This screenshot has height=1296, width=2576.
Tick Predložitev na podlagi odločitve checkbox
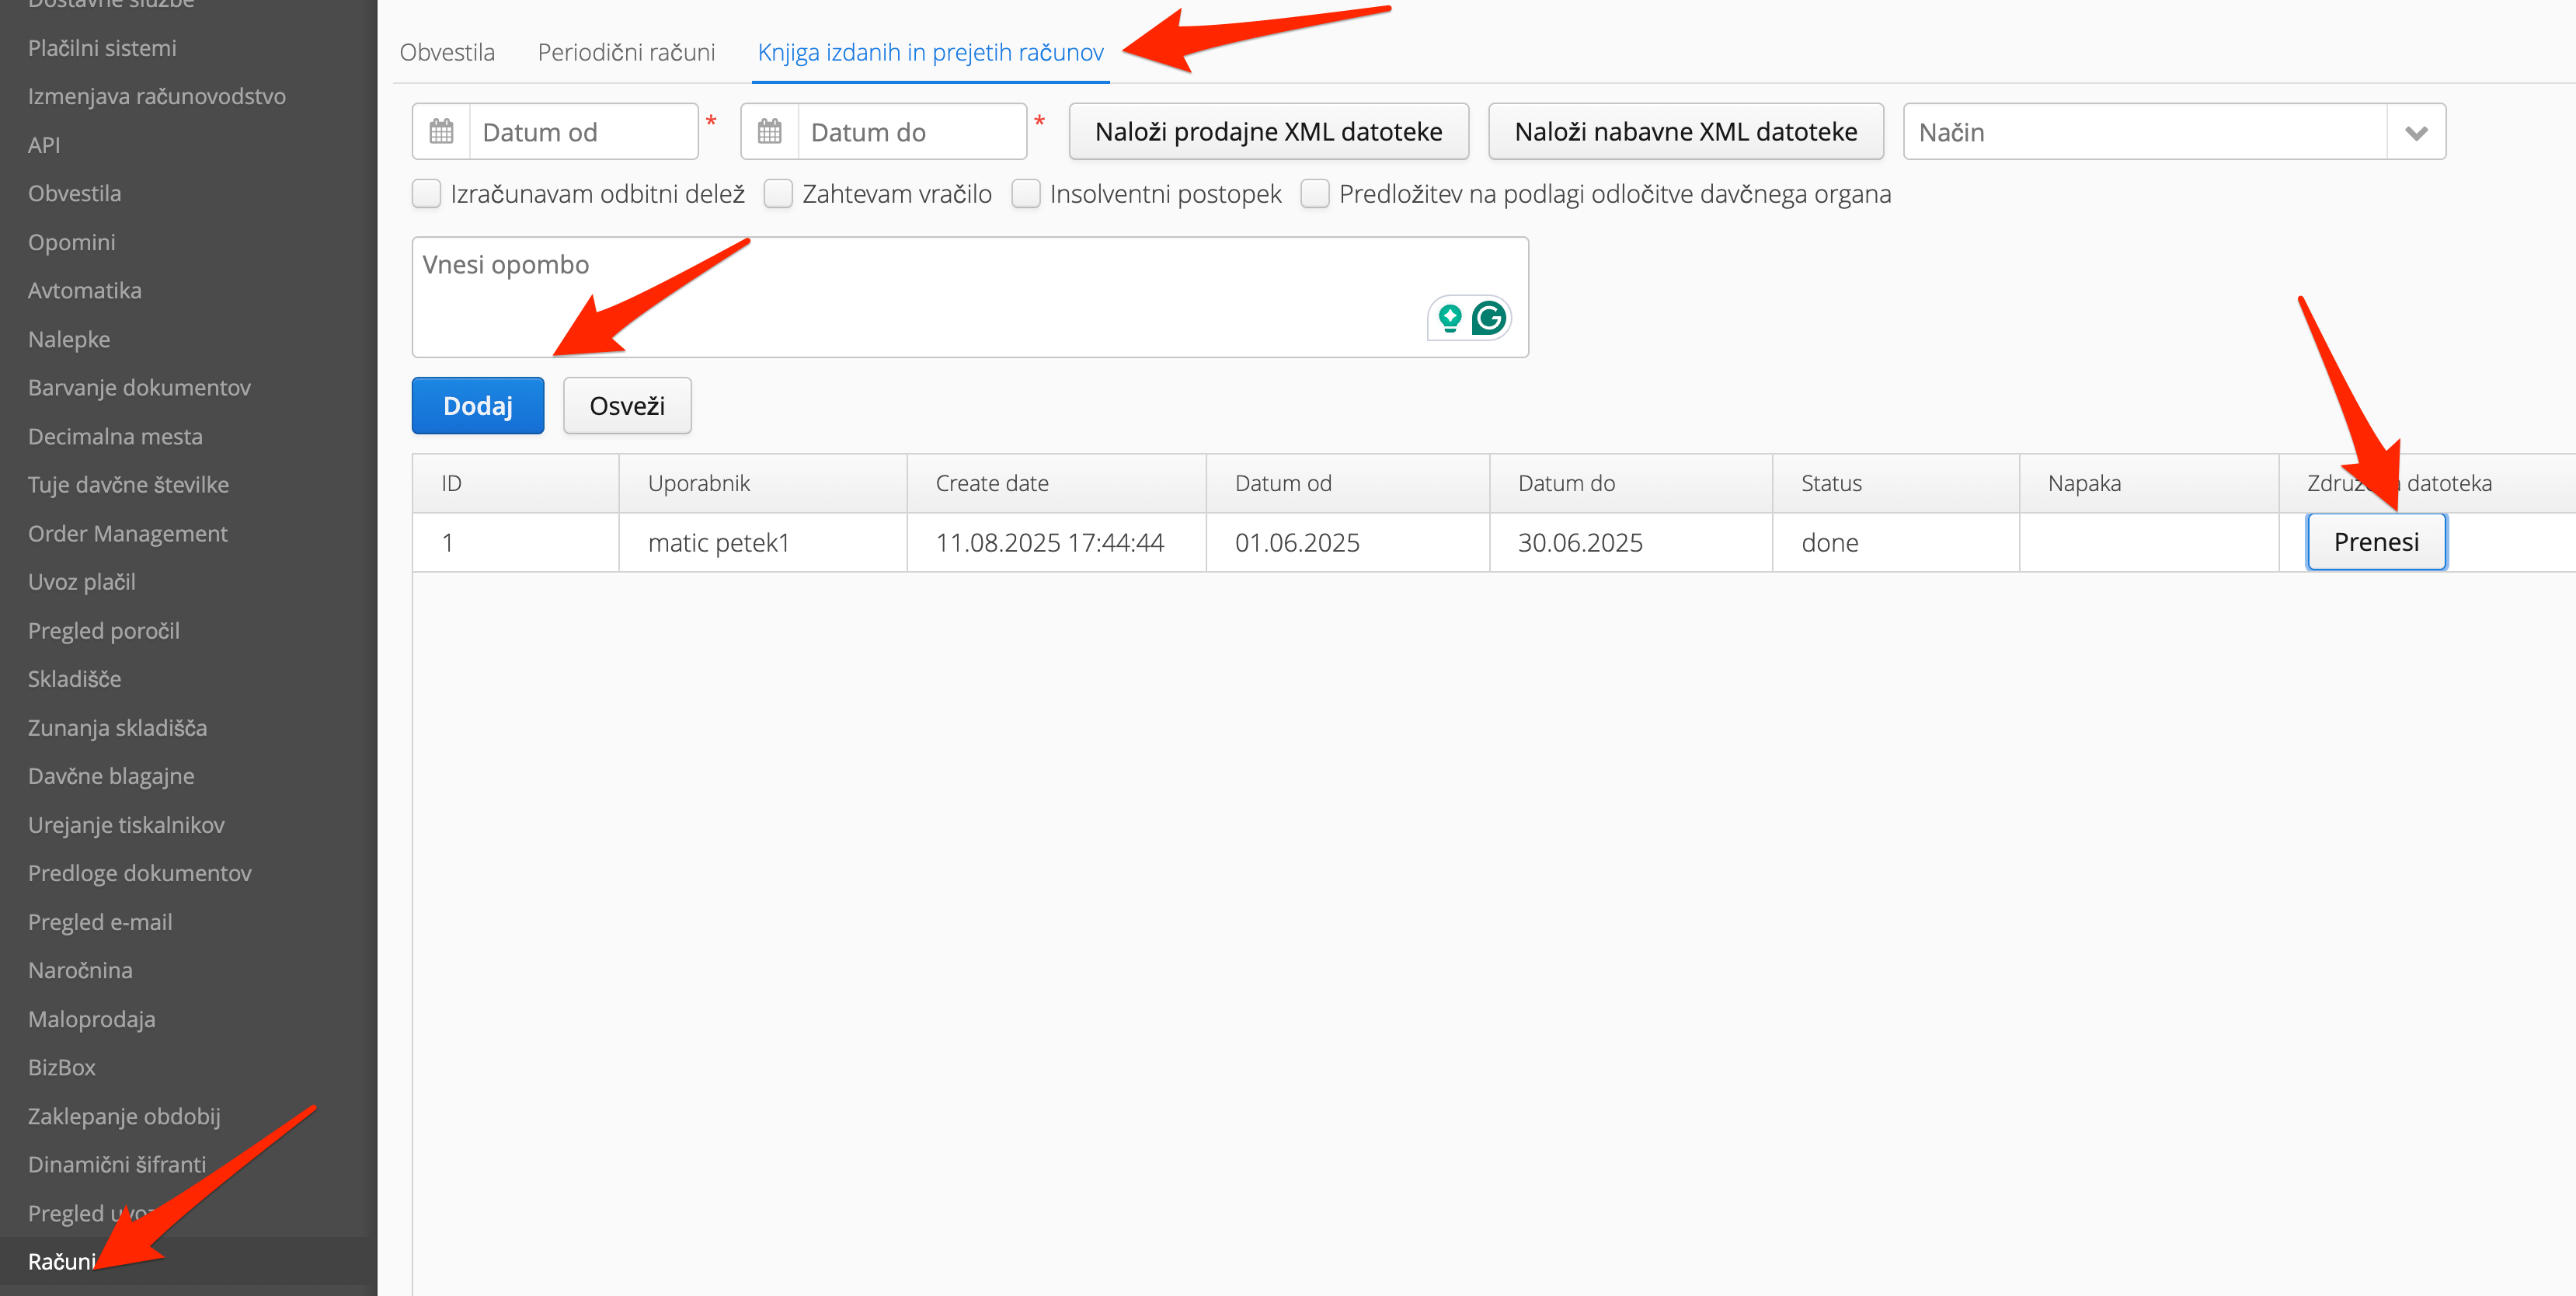(1315, 194)
